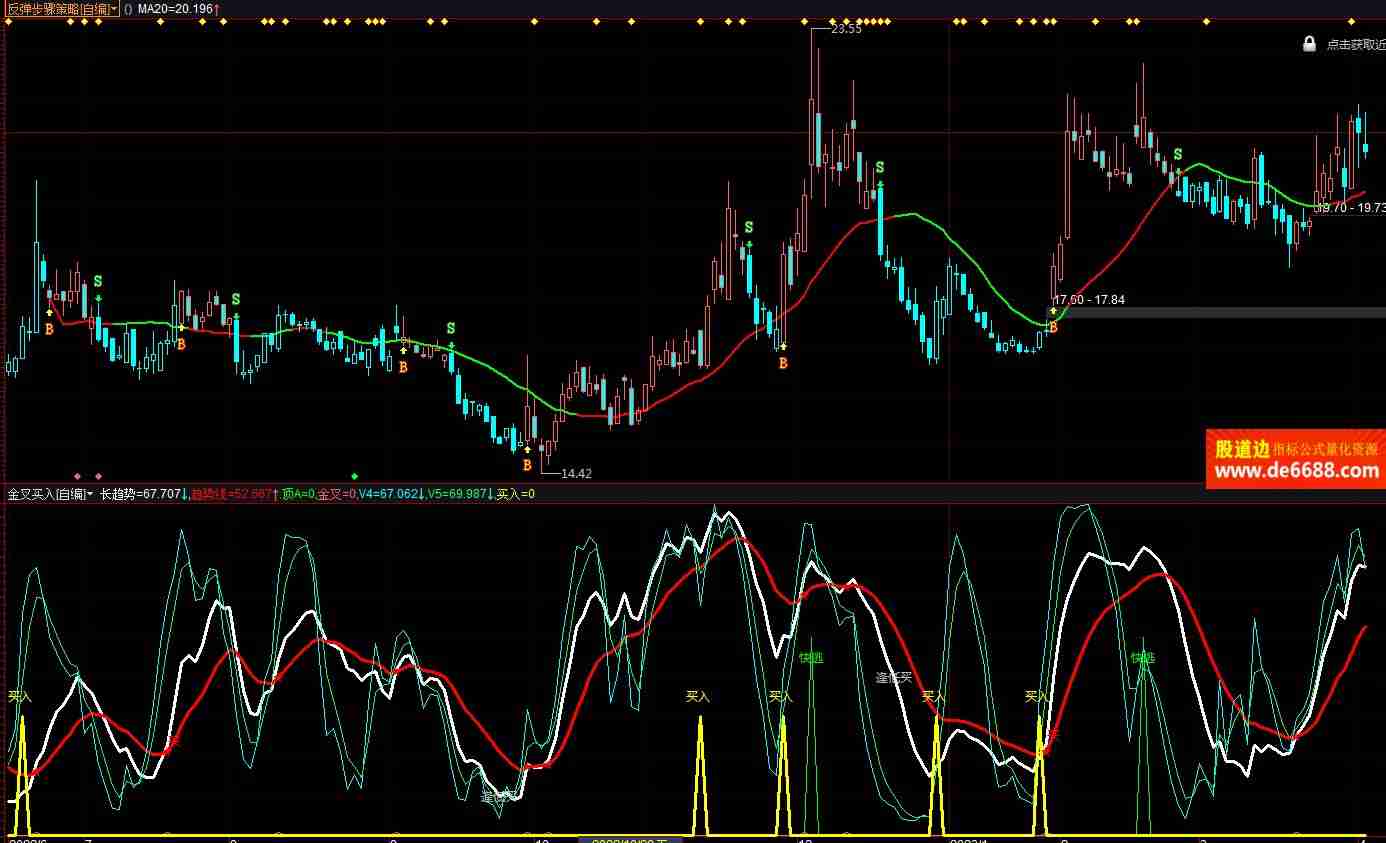1386x843 pixels.
Task: Click the 23.55 high price label
Action: pos(846,29)
